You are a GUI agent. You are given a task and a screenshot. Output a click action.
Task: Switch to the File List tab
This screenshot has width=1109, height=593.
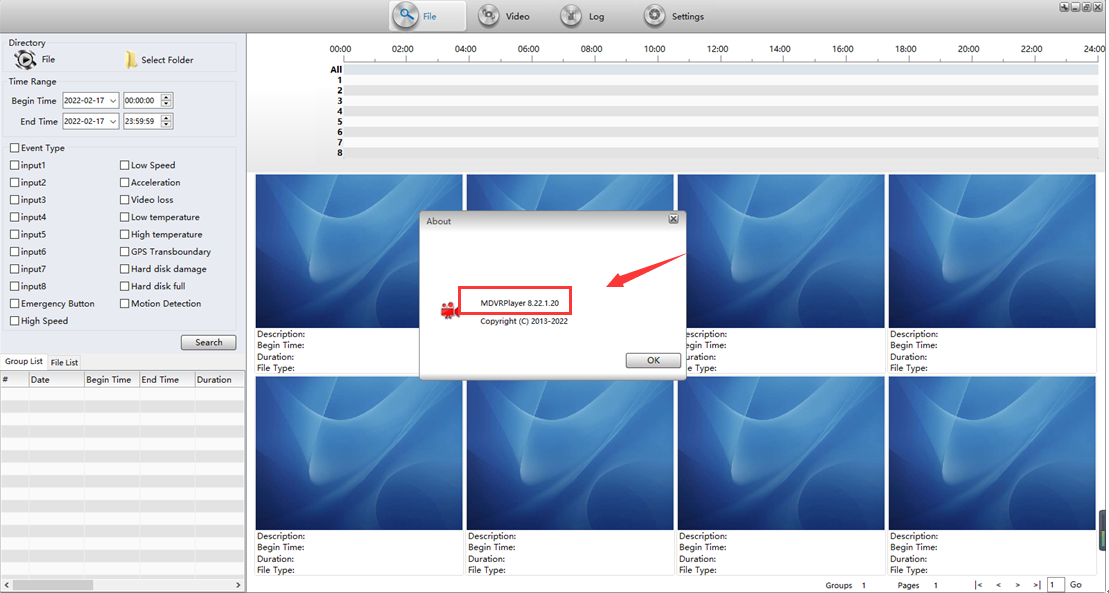[64, 362]
